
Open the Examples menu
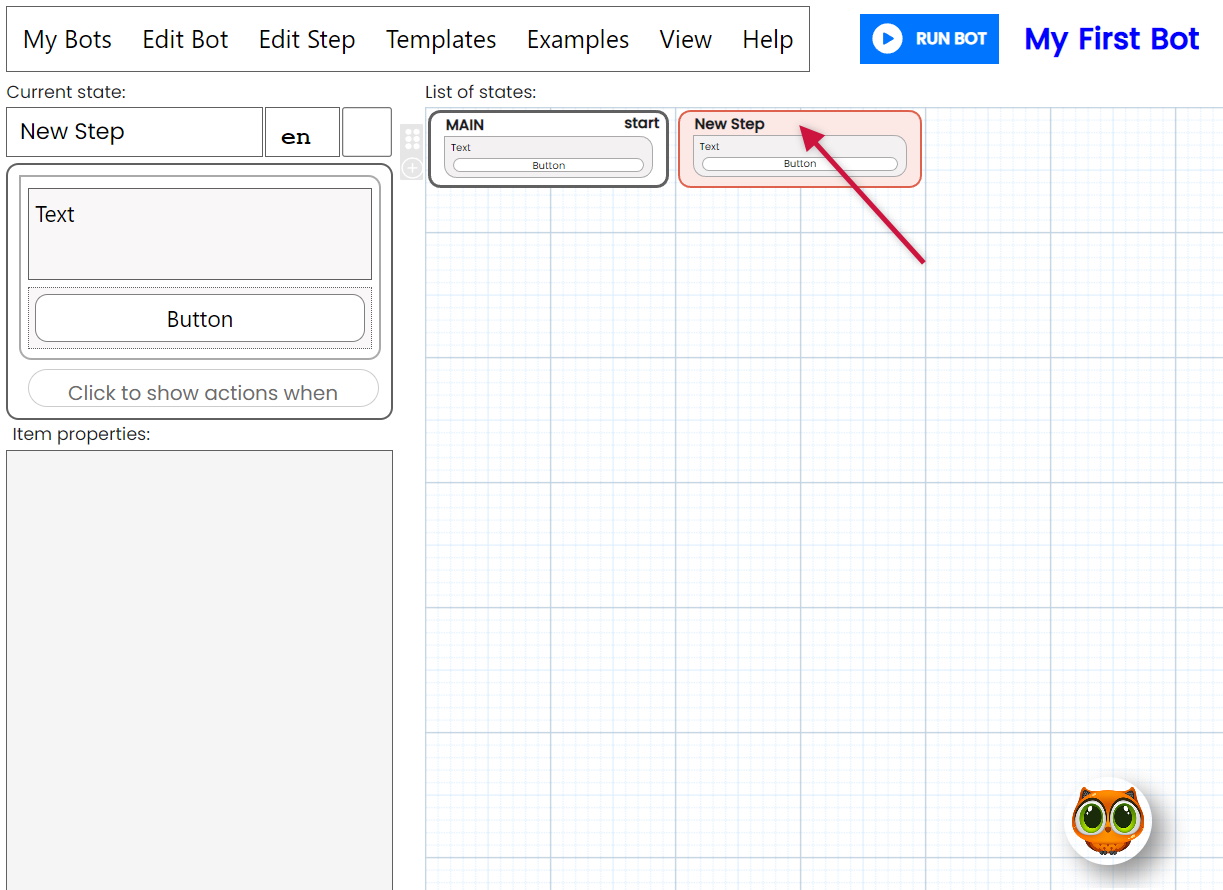click(x=578, y=40)
